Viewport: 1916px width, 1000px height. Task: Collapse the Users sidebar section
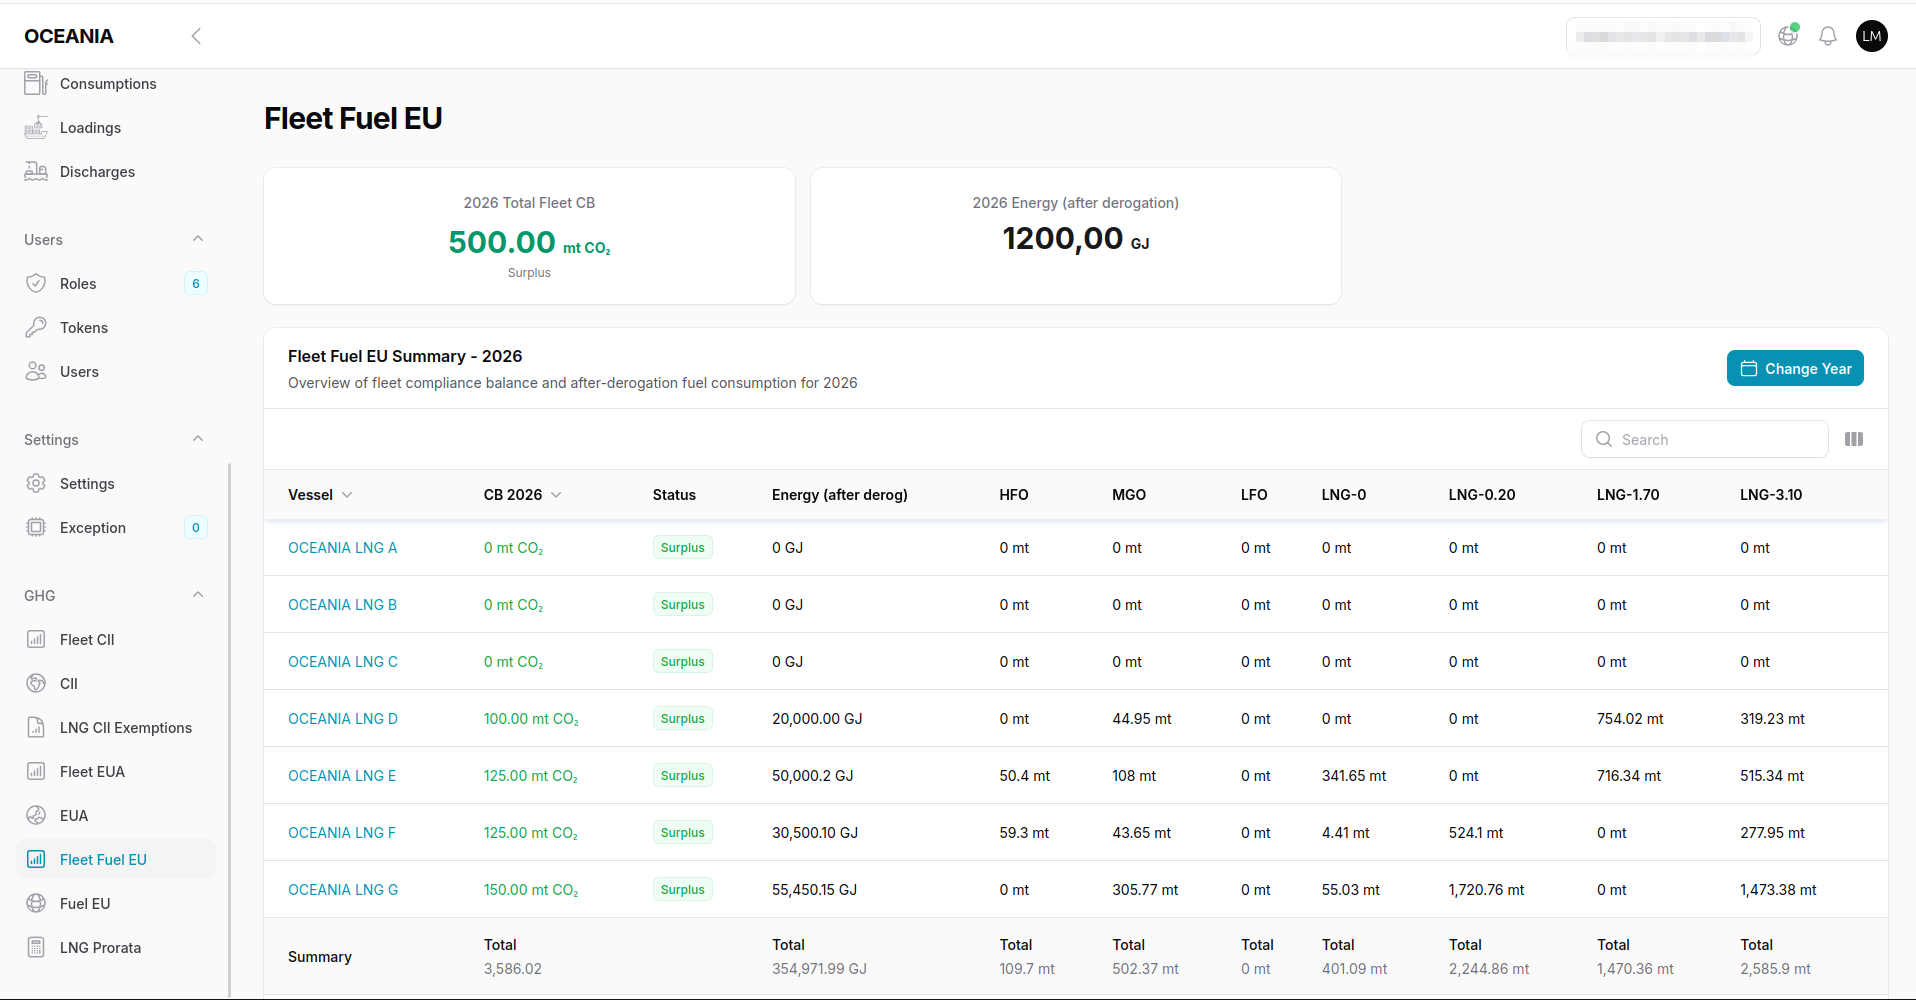(x=198, y=239)
